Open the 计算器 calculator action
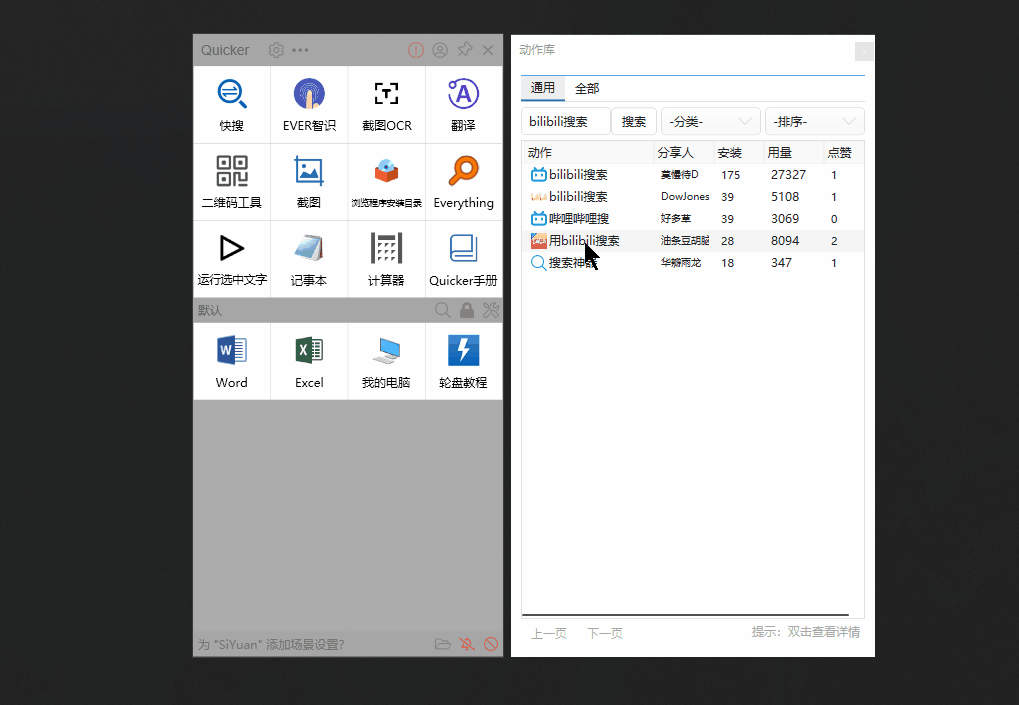 click(x=386, y=259)
